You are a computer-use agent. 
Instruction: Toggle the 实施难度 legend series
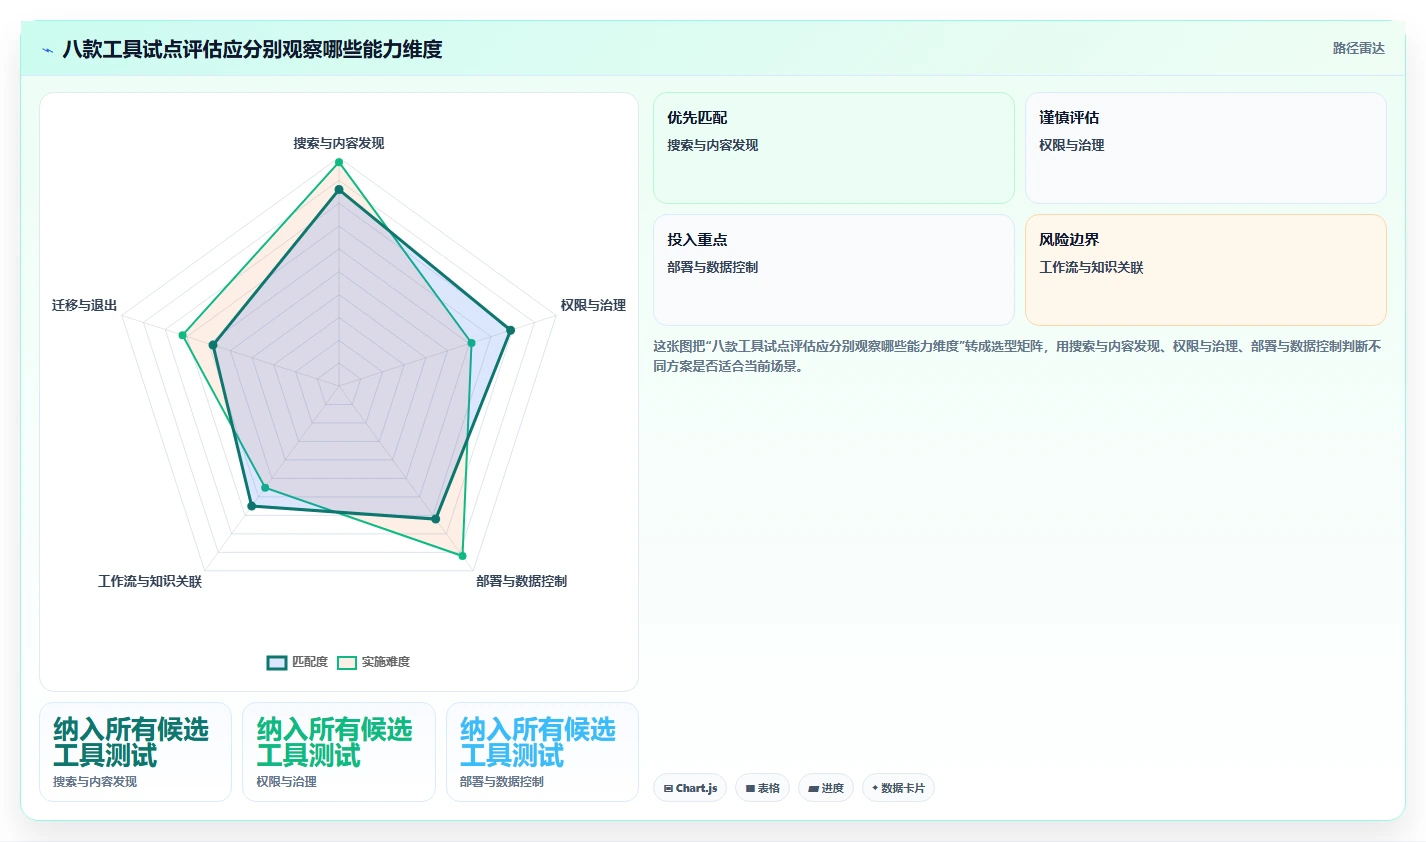(374, 662)
